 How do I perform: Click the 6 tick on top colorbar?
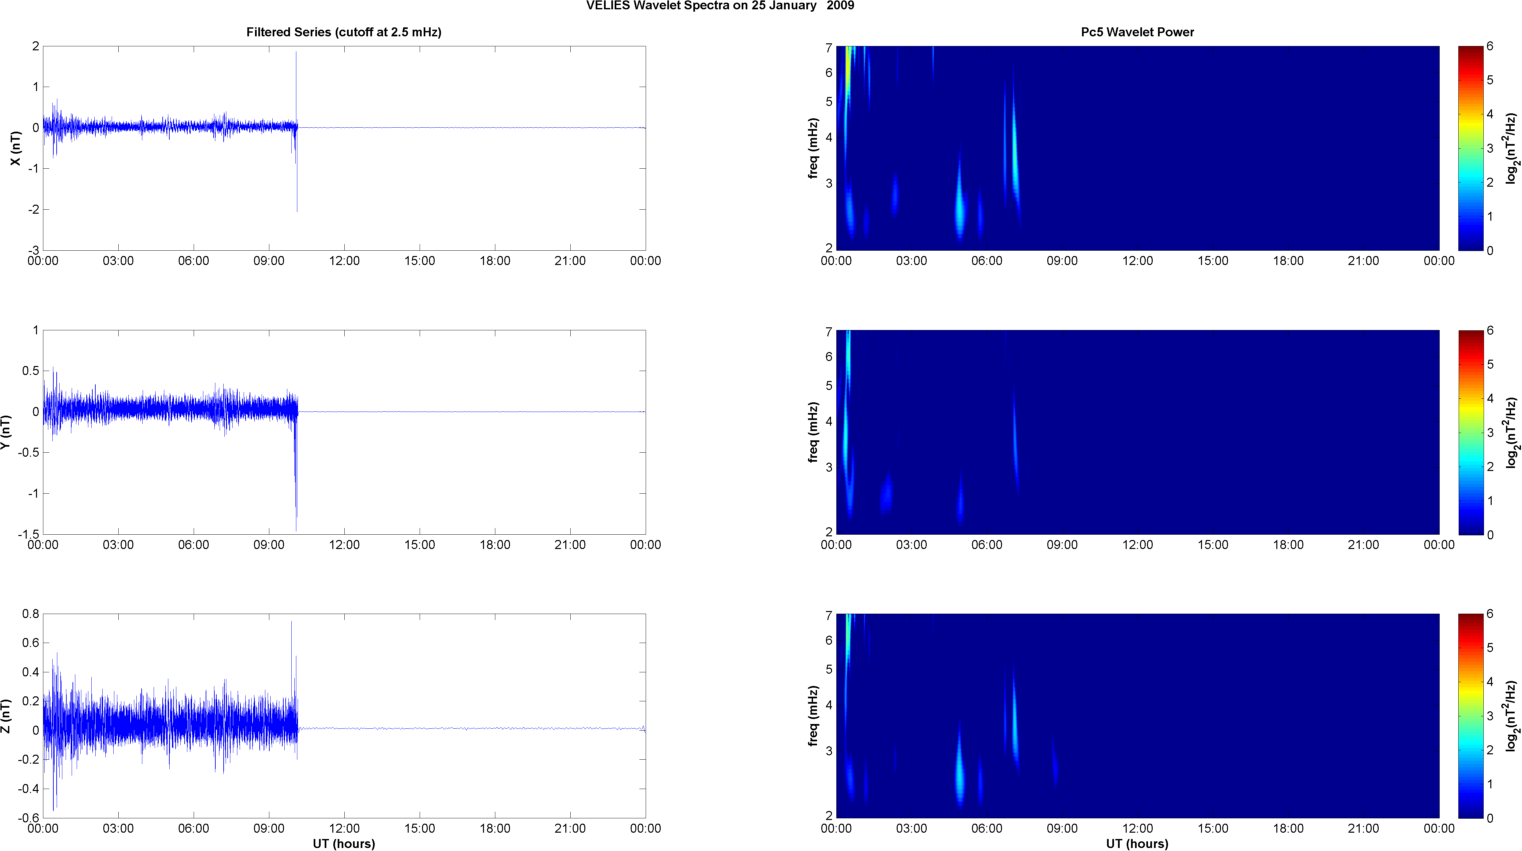[1490, 46]
